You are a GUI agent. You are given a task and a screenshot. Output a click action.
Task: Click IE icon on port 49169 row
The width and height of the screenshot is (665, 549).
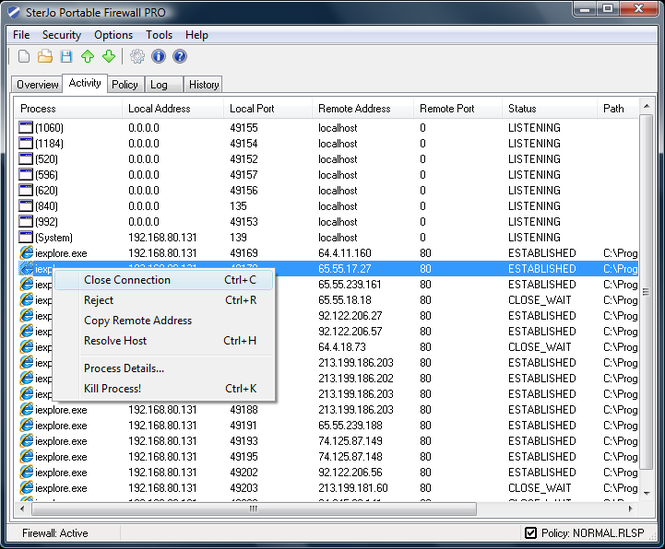click(26, 253)
